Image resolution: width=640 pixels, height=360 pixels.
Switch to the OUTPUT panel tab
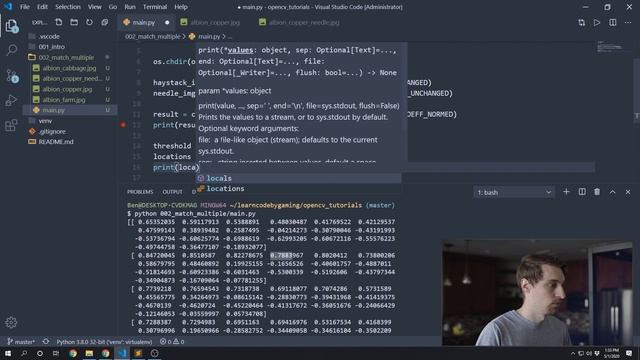pos(172,192)
